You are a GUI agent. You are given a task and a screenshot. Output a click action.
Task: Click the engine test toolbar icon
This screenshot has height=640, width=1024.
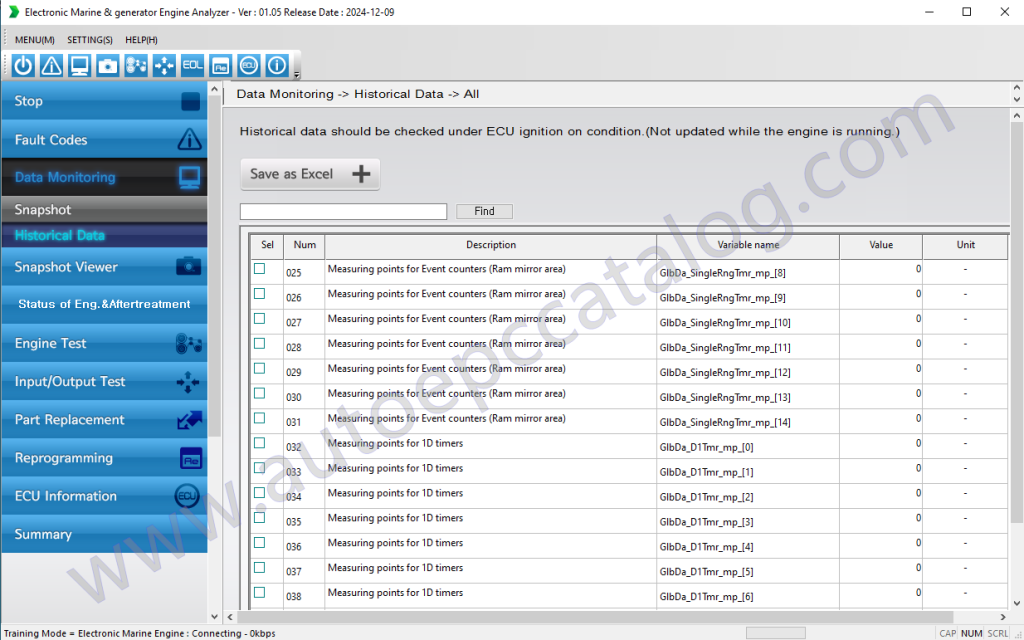pos(136,65)
